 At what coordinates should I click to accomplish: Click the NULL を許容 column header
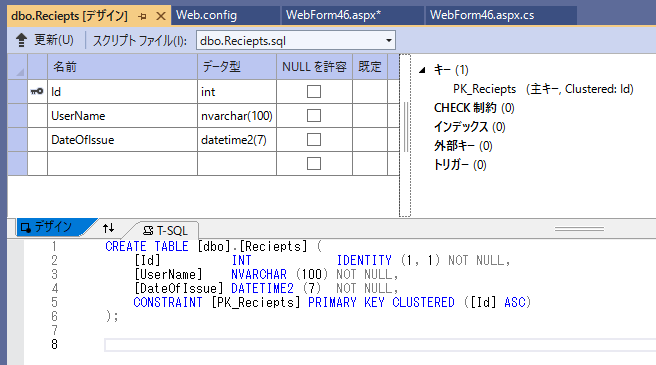point(314,67)
